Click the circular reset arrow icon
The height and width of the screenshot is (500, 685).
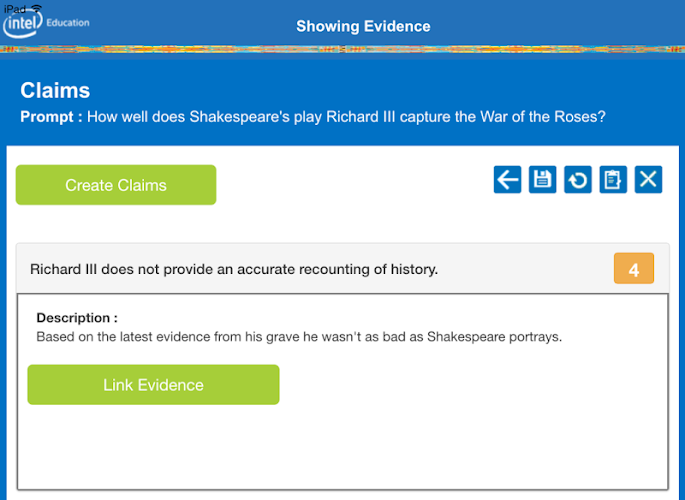point(577,180)
